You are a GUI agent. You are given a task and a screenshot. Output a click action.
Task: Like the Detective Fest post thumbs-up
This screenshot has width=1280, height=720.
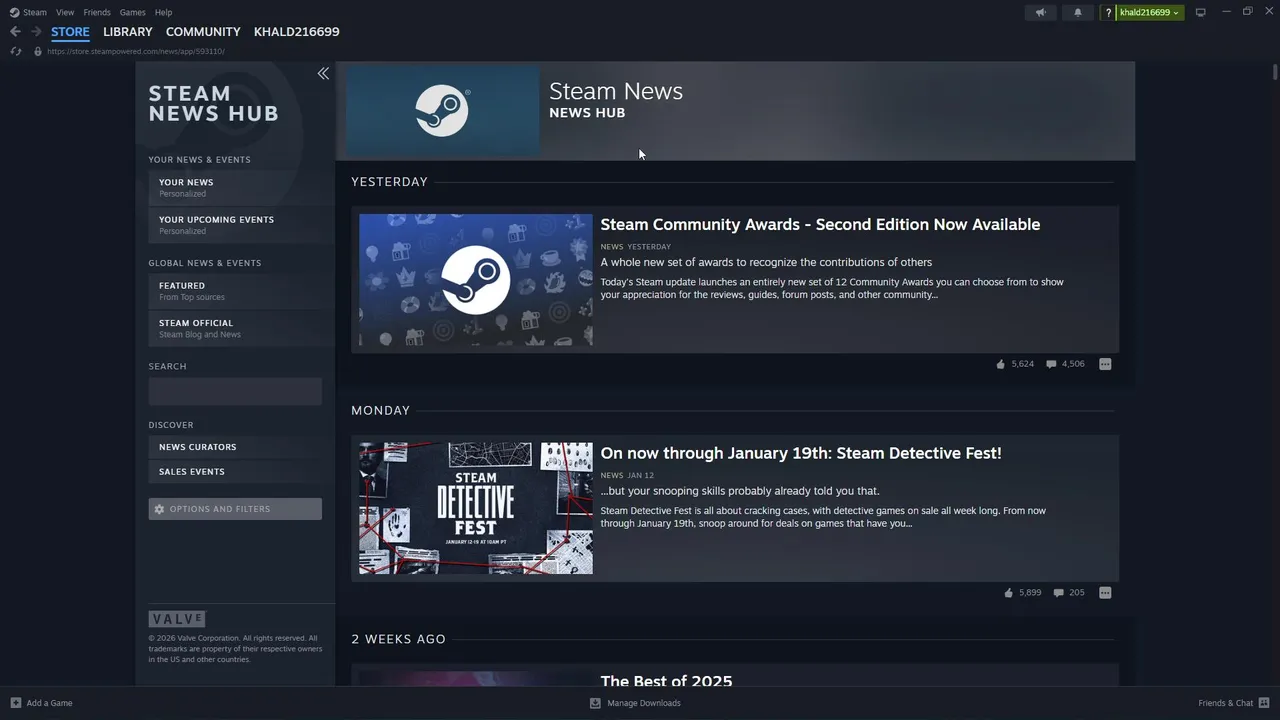1008,593
